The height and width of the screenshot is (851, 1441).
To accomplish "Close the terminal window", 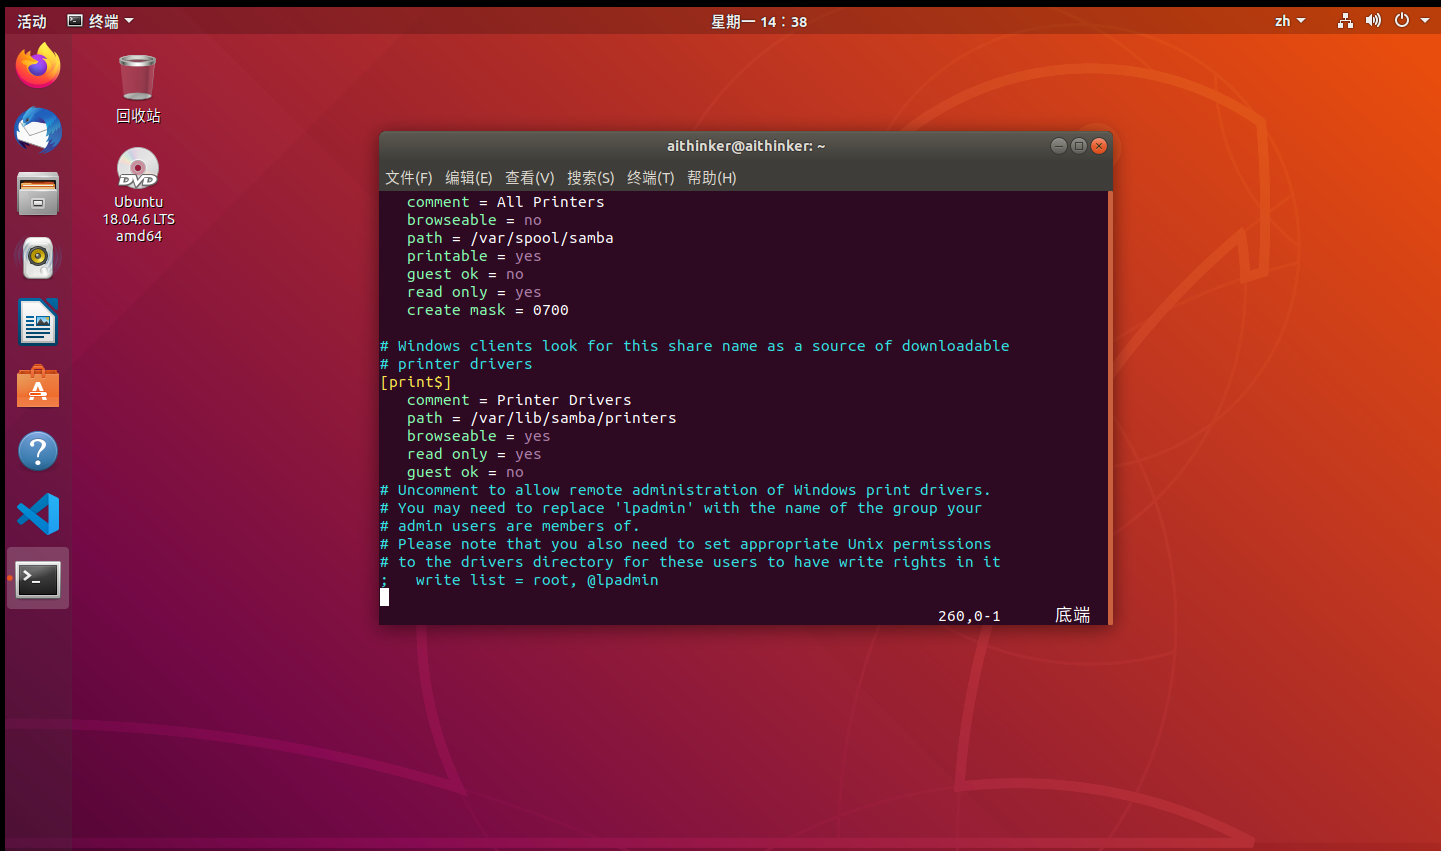I will tap(1099, 146).
